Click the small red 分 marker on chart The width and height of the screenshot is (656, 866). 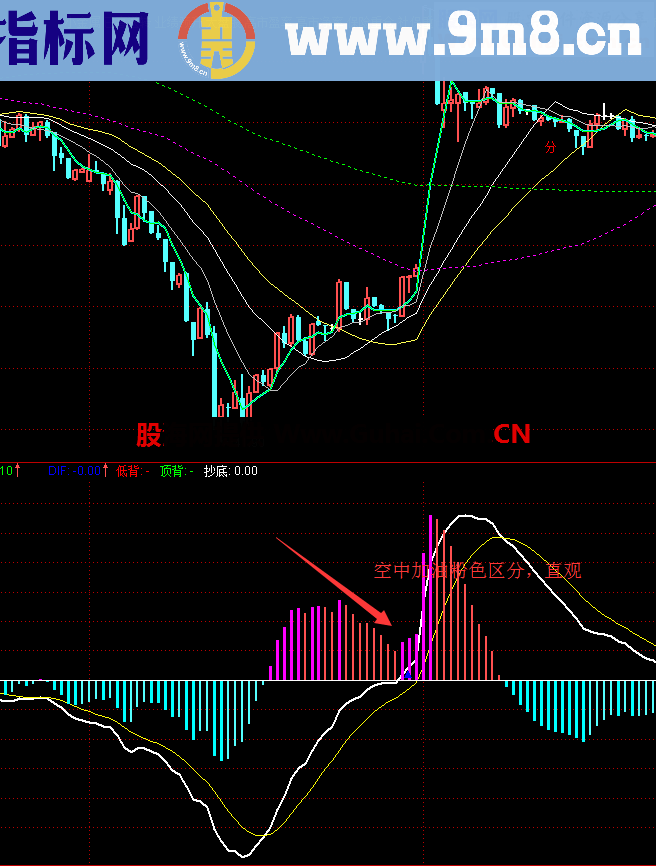coord(550,147)
